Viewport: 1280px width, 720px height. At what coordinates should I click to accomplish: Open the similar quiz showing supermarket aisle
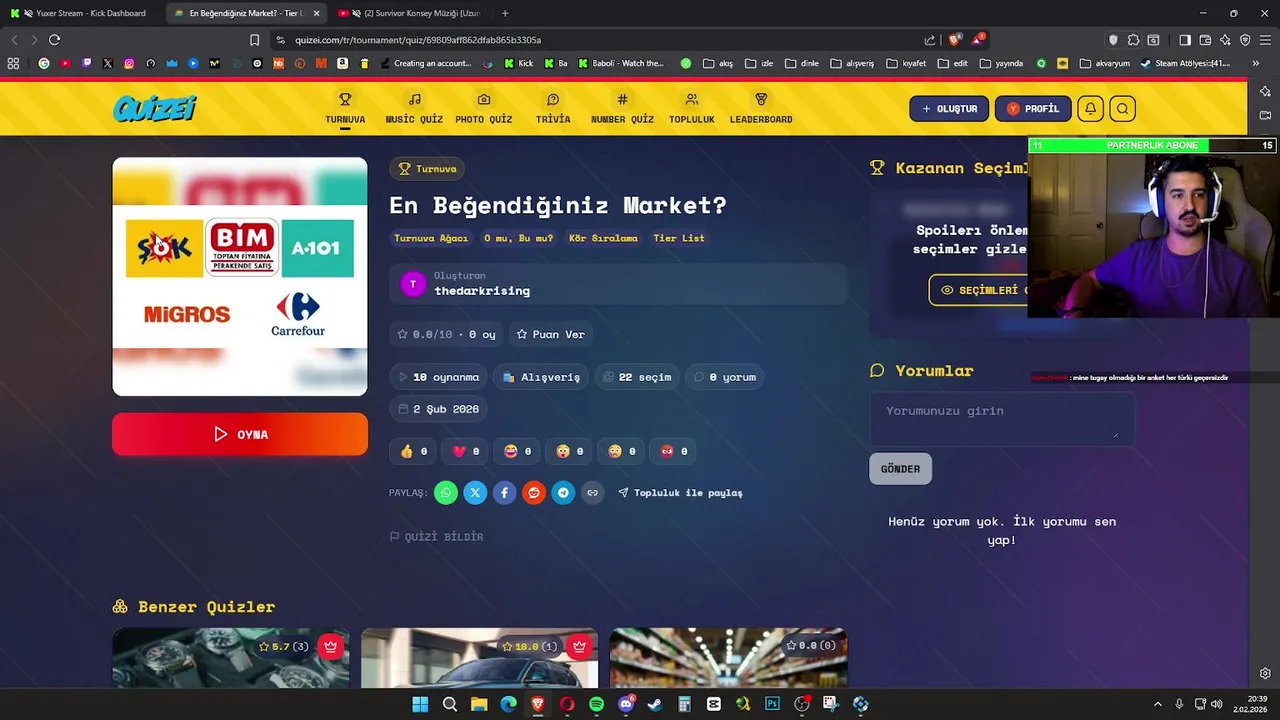coord(729,658)
